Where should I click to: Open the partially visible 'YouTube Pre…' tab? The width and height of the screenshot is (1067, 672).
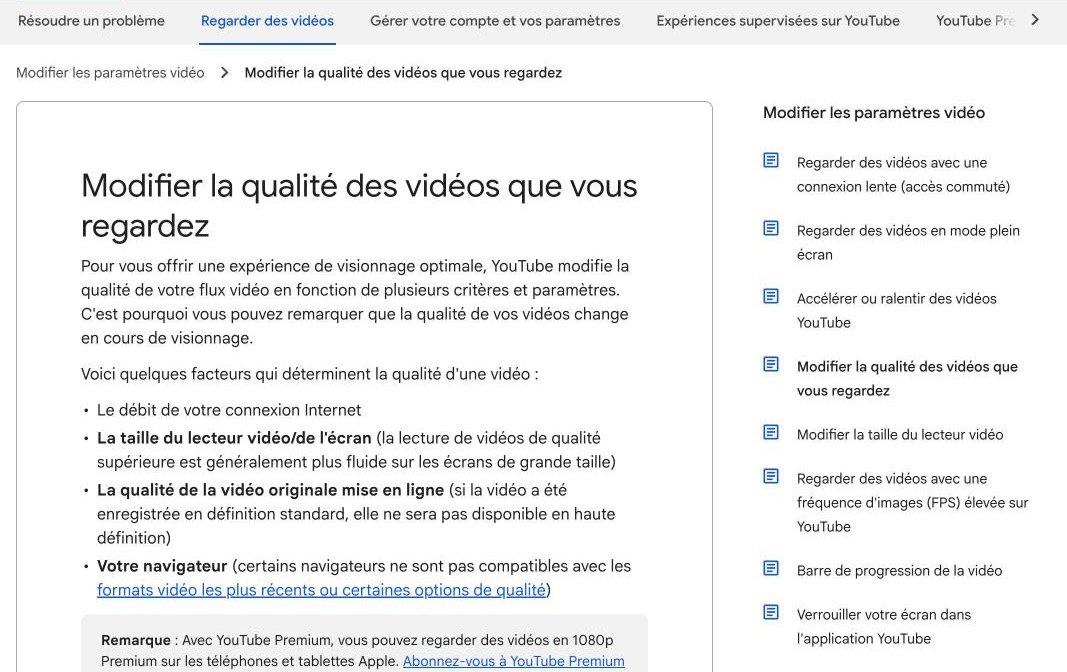tap(974, 21)
